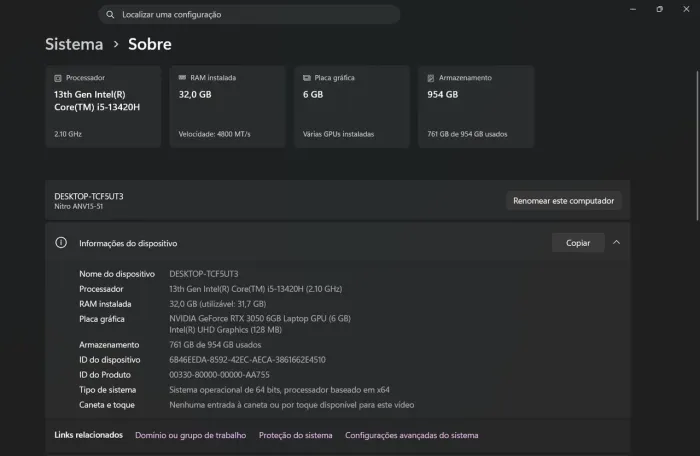Click the Processador card chip icon
Screen dimensions: 700x456
coord(58,78)
